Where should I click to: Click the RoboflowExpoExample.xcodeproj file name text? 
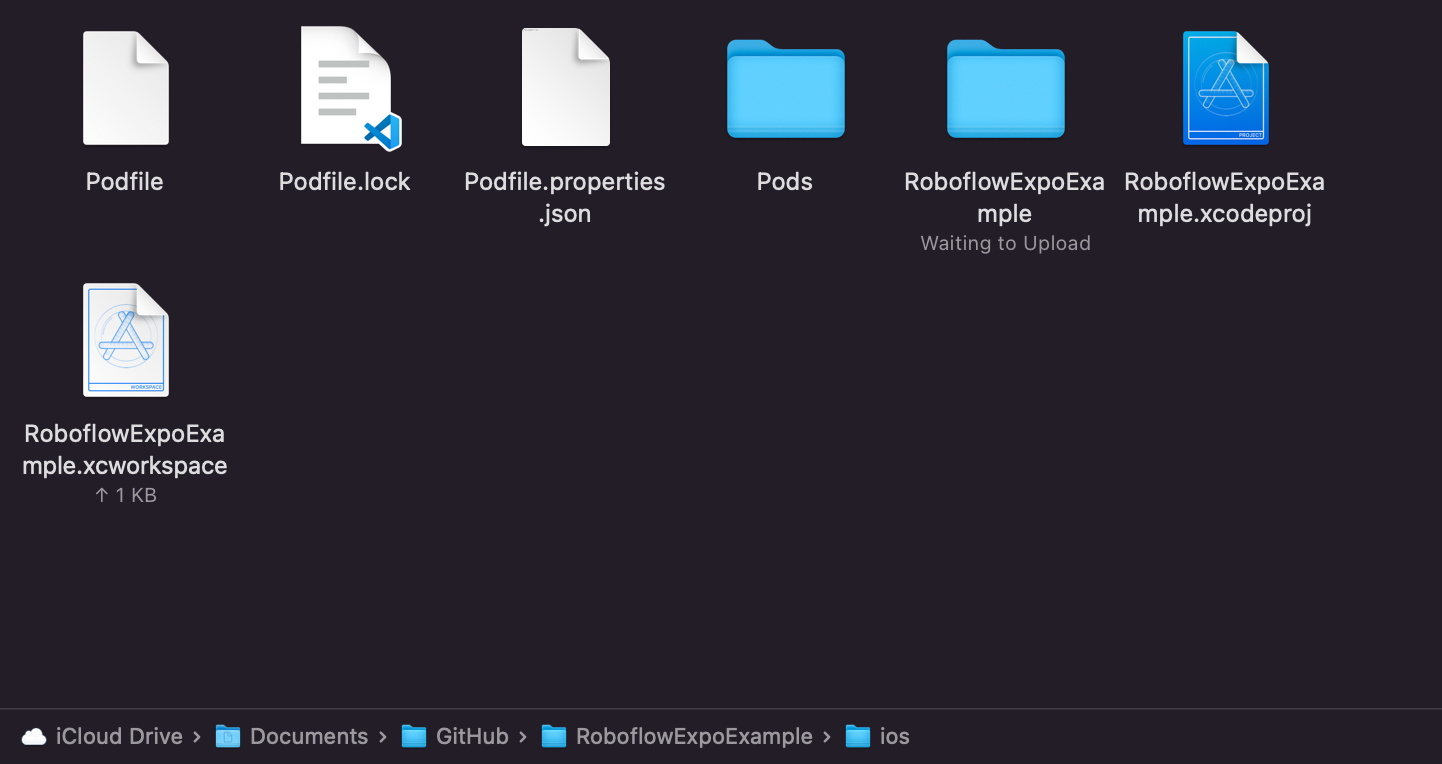point(1224,197)
